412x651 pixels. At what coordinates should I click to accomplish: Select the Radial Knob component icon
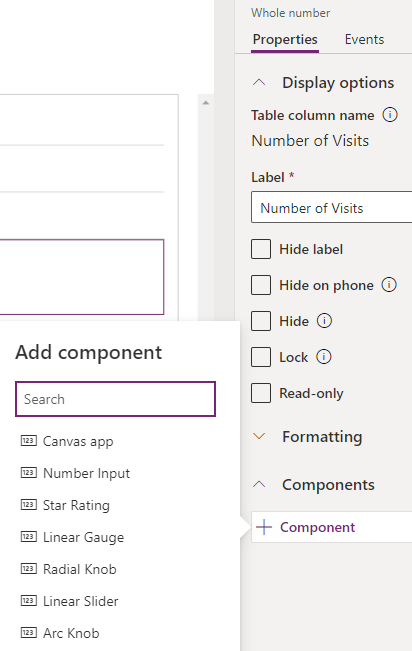point(29,568)
